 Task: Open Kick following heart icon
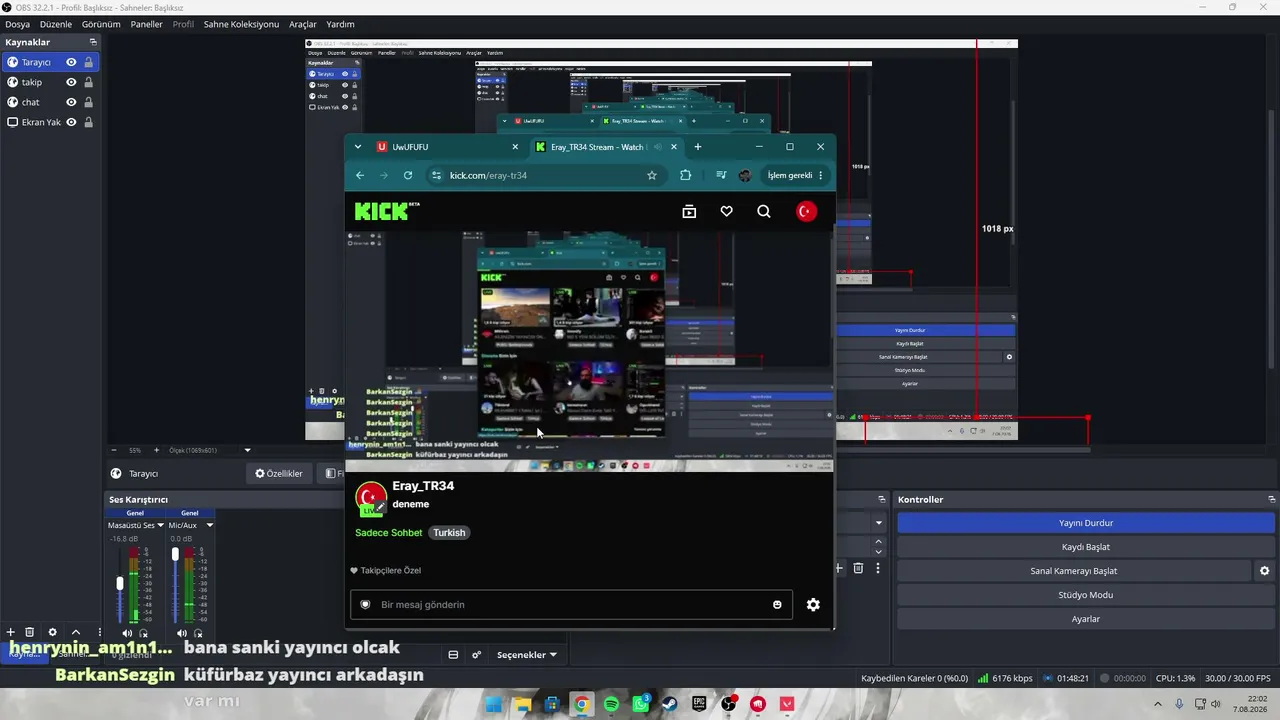click(726, 211)
